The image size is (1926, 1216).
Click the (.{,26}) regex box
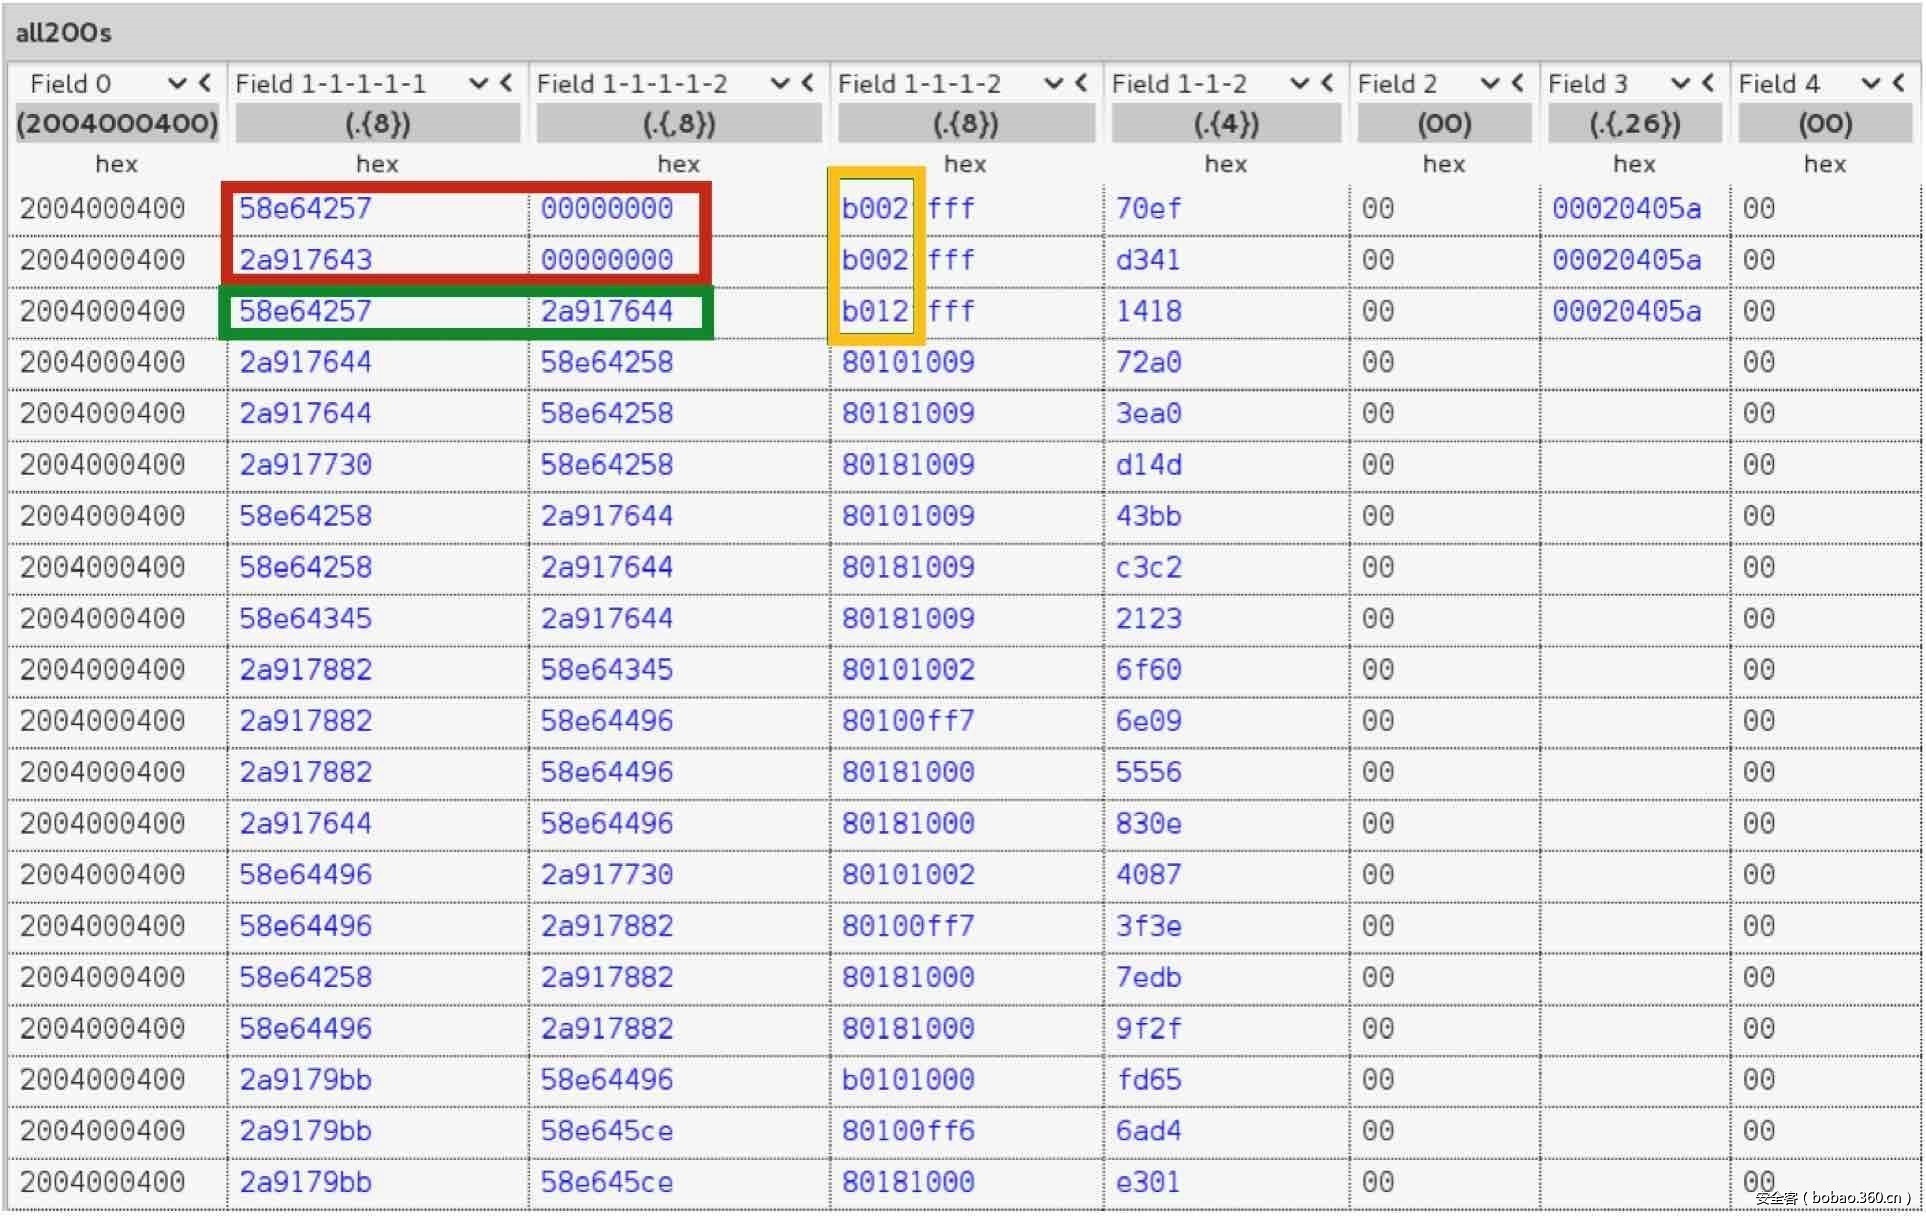tap(1634, 124)
